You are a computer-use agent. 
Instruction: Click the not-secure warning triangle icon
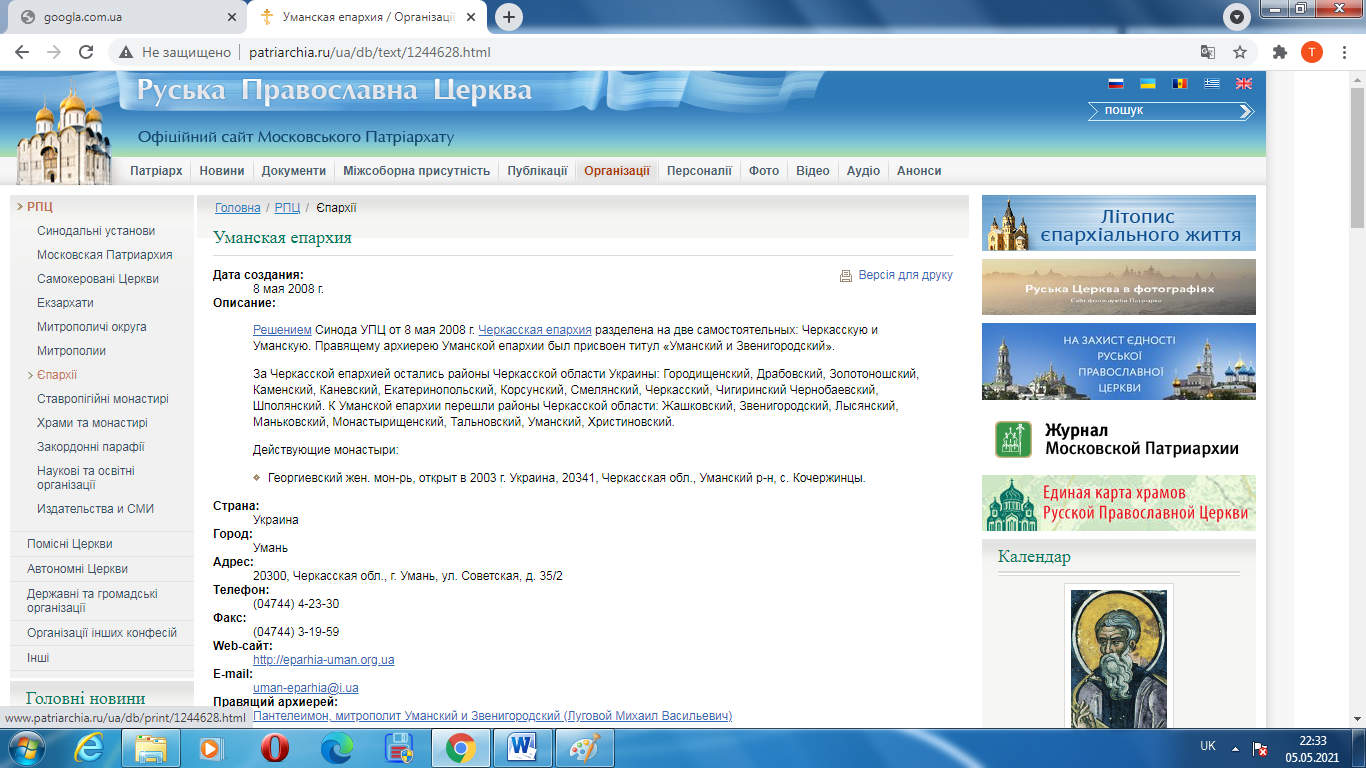point(126,52)
